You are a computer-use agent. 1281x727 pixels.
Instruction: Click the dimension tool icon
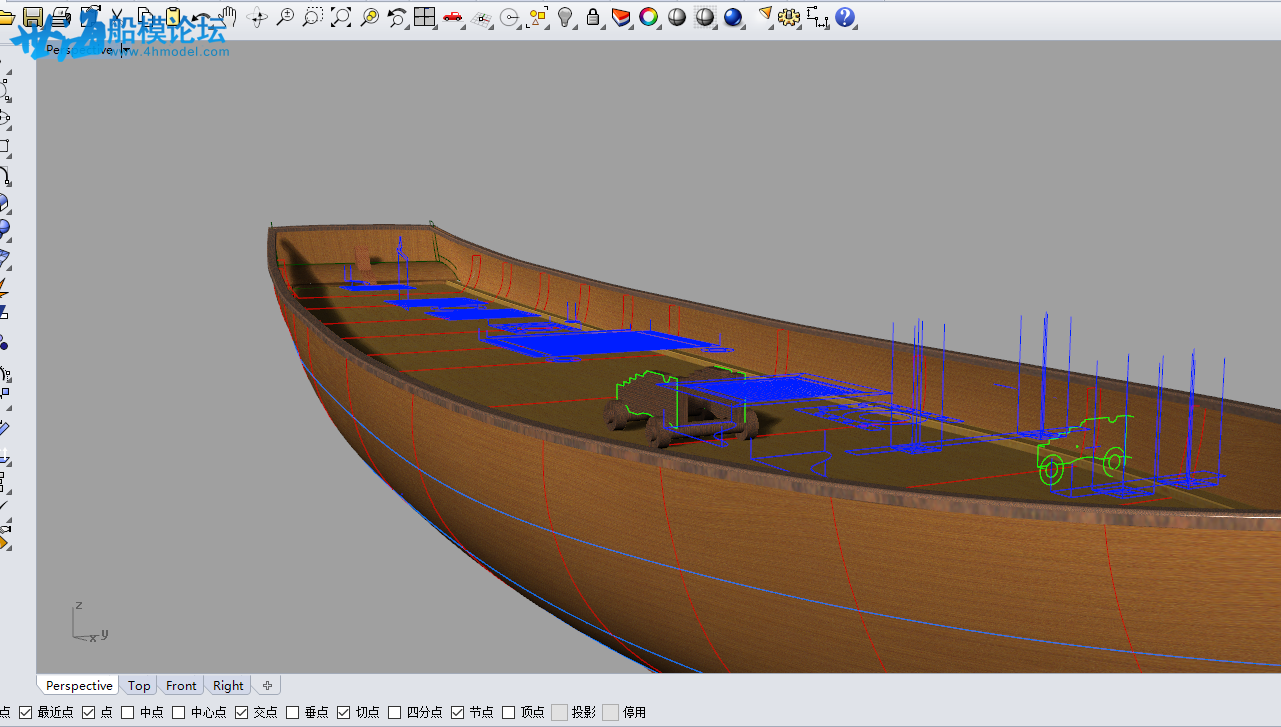(818, 17)
